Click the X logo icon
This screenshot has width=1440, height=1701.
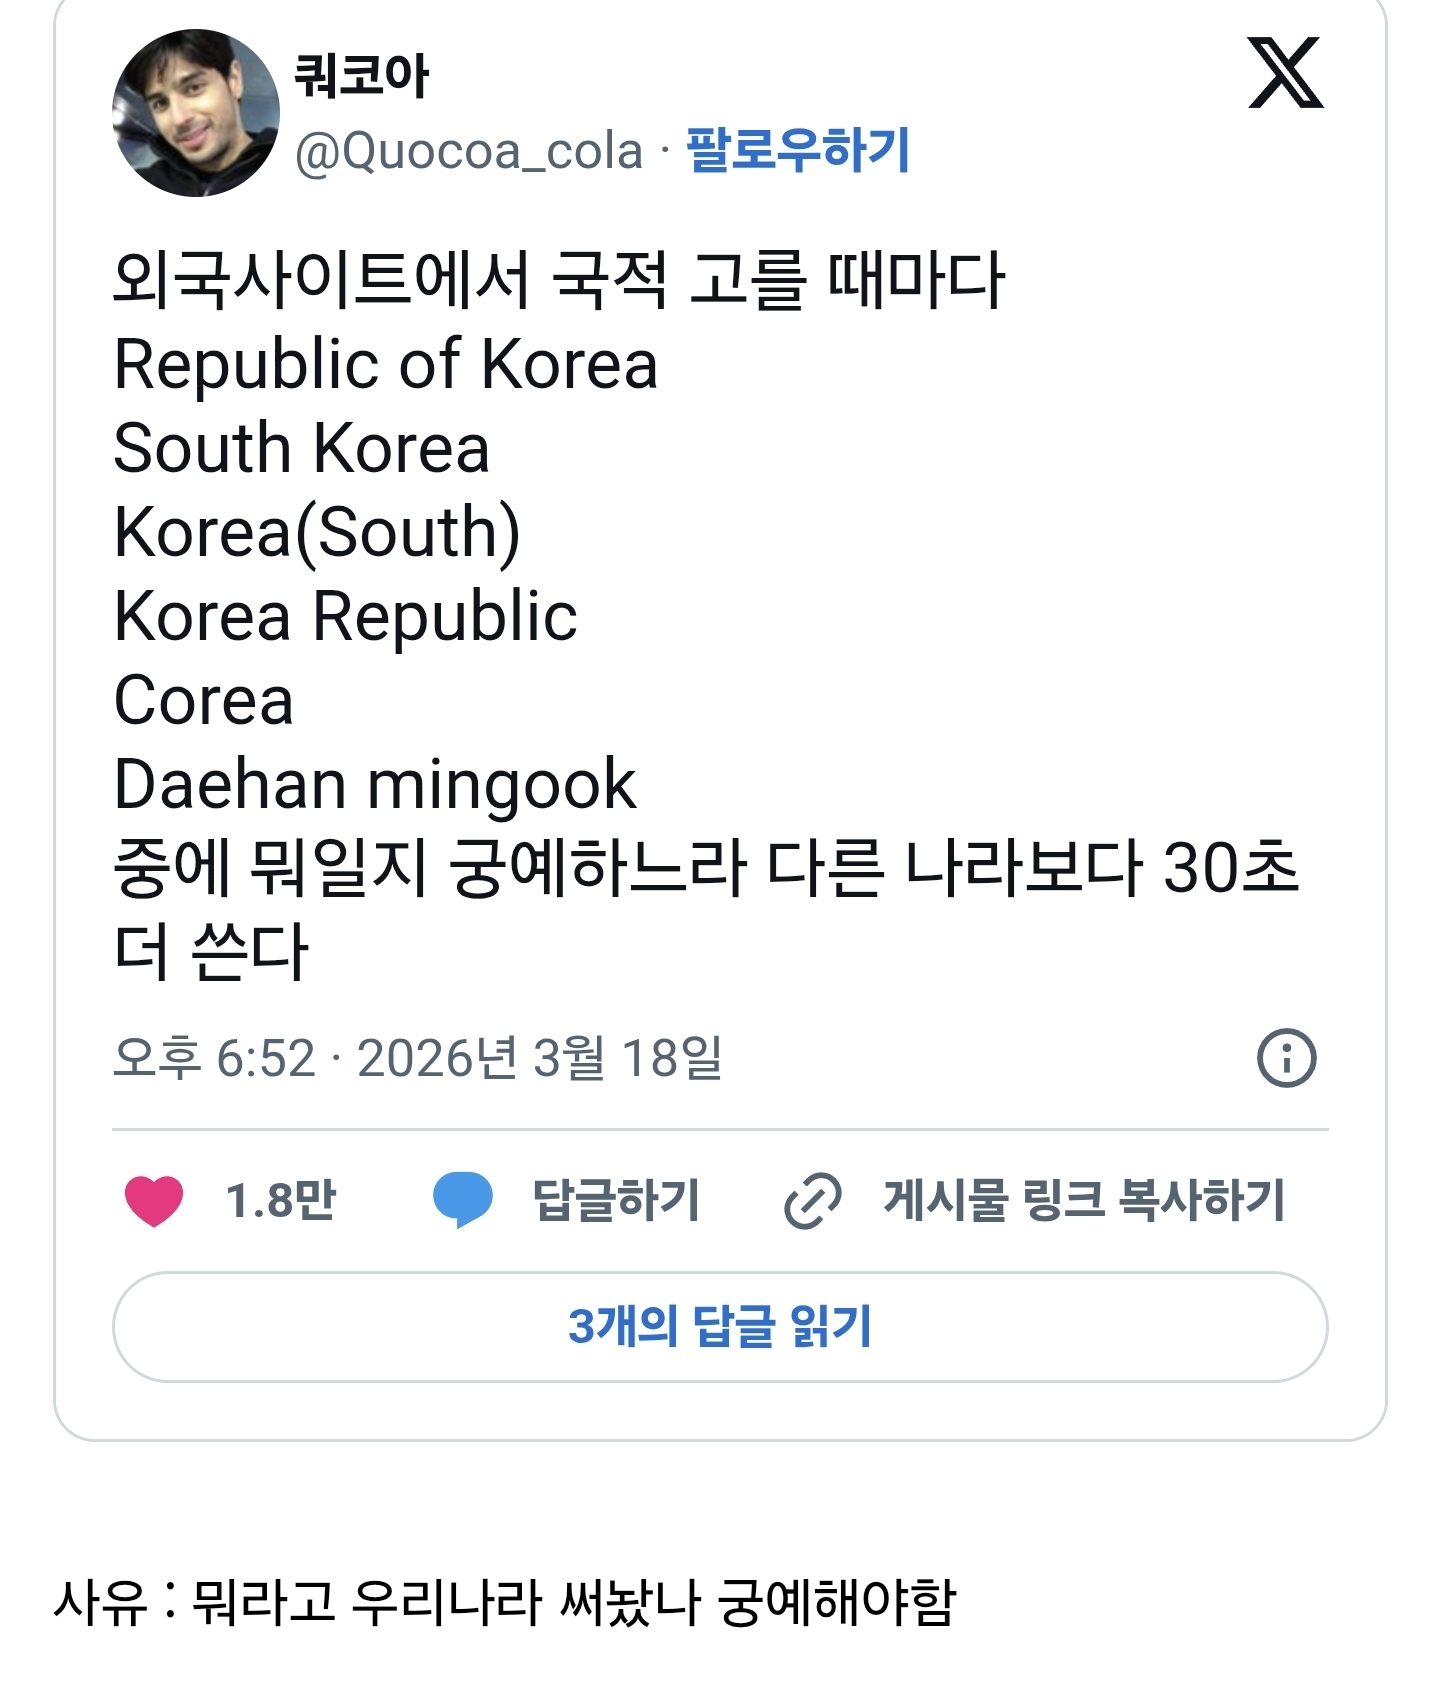coord(1285,73)
